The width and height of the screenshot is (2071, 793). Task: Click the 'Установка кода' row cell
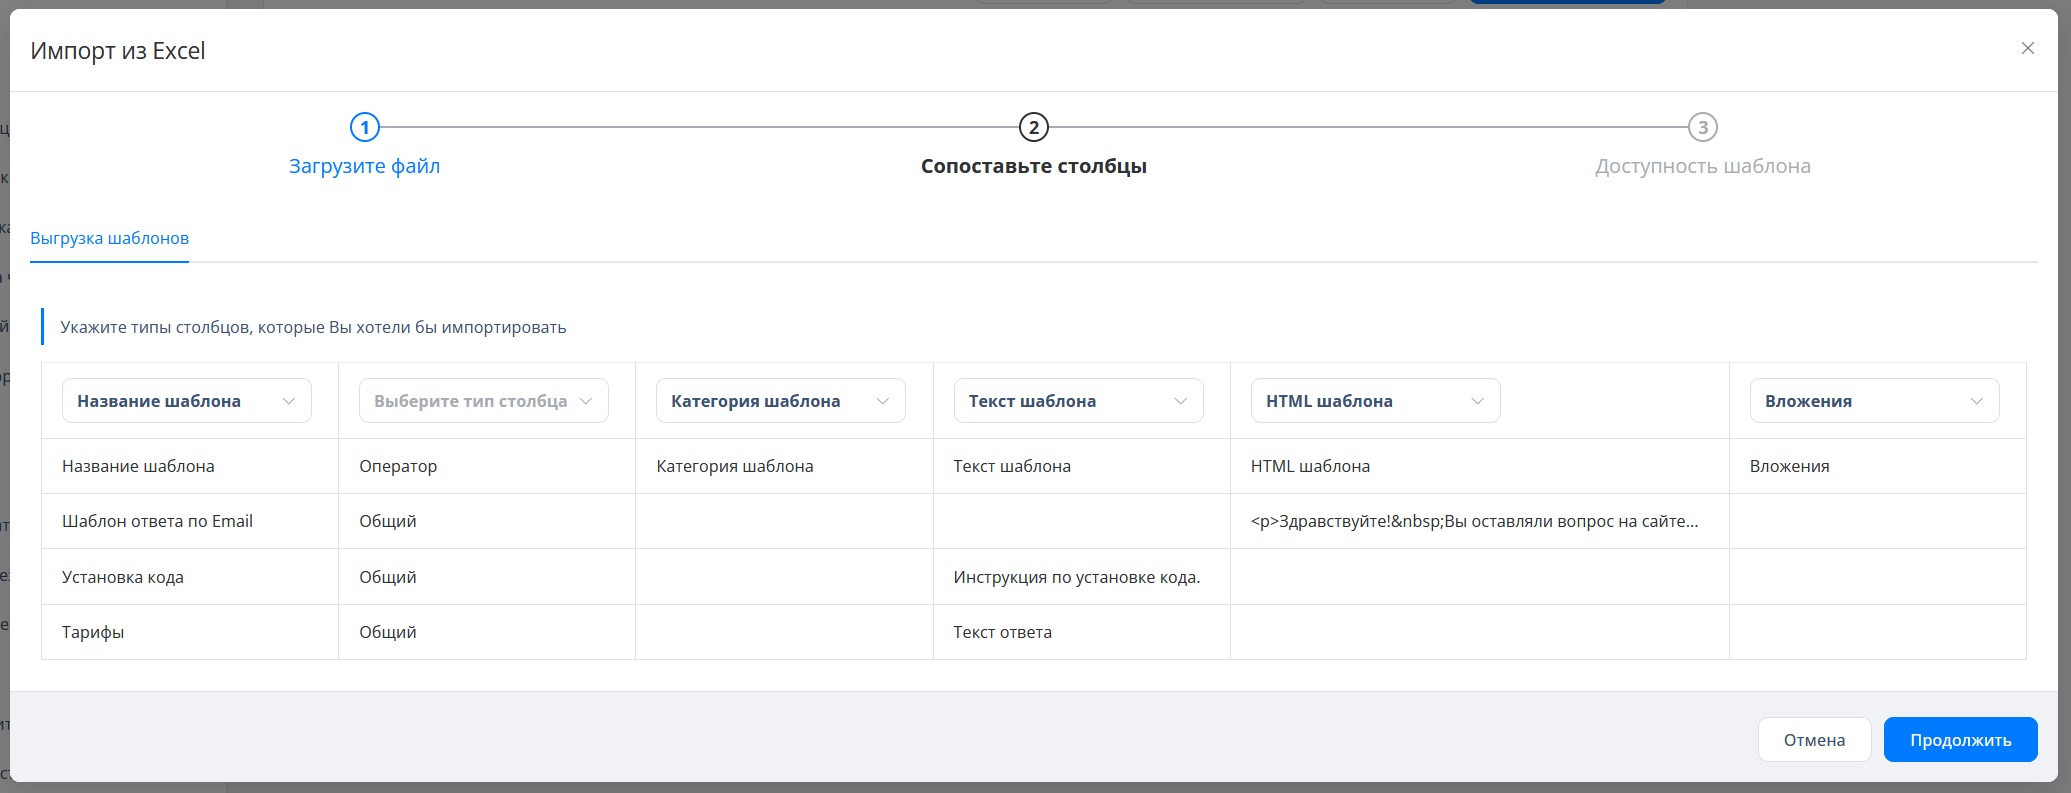pos(123,577)
